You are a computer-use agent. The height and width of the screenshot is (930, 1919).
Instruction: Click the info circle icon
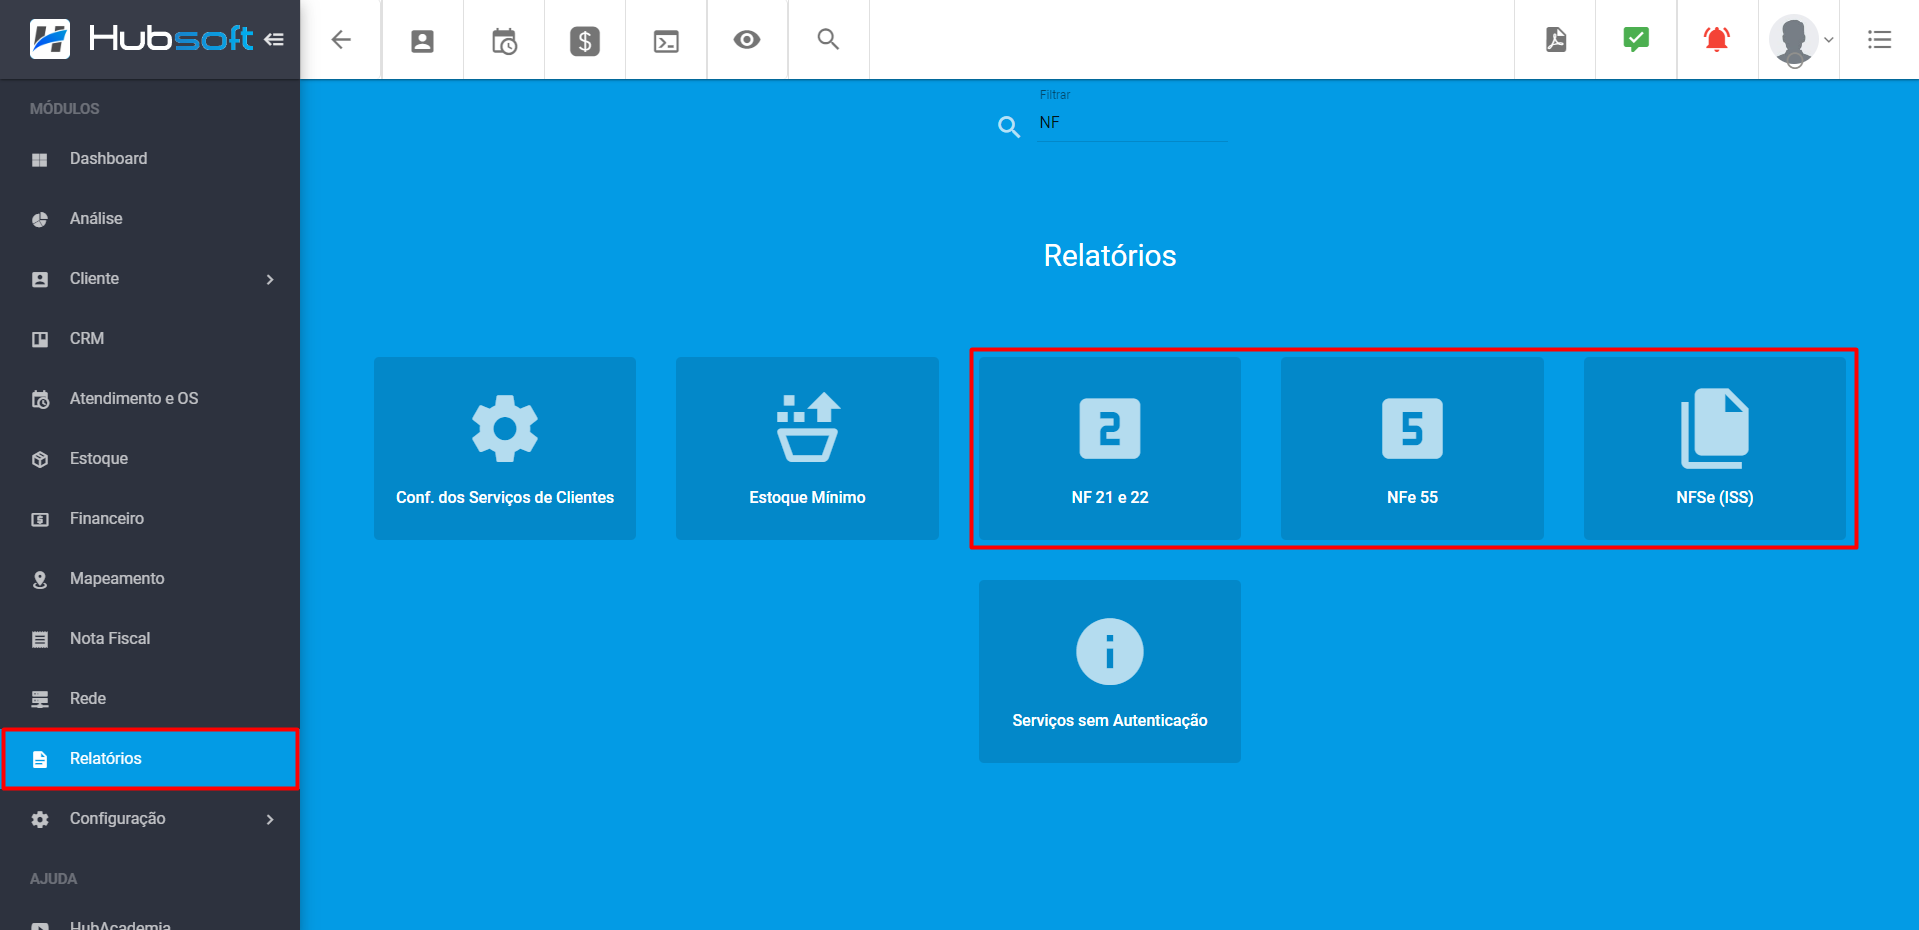[1110, 652]
